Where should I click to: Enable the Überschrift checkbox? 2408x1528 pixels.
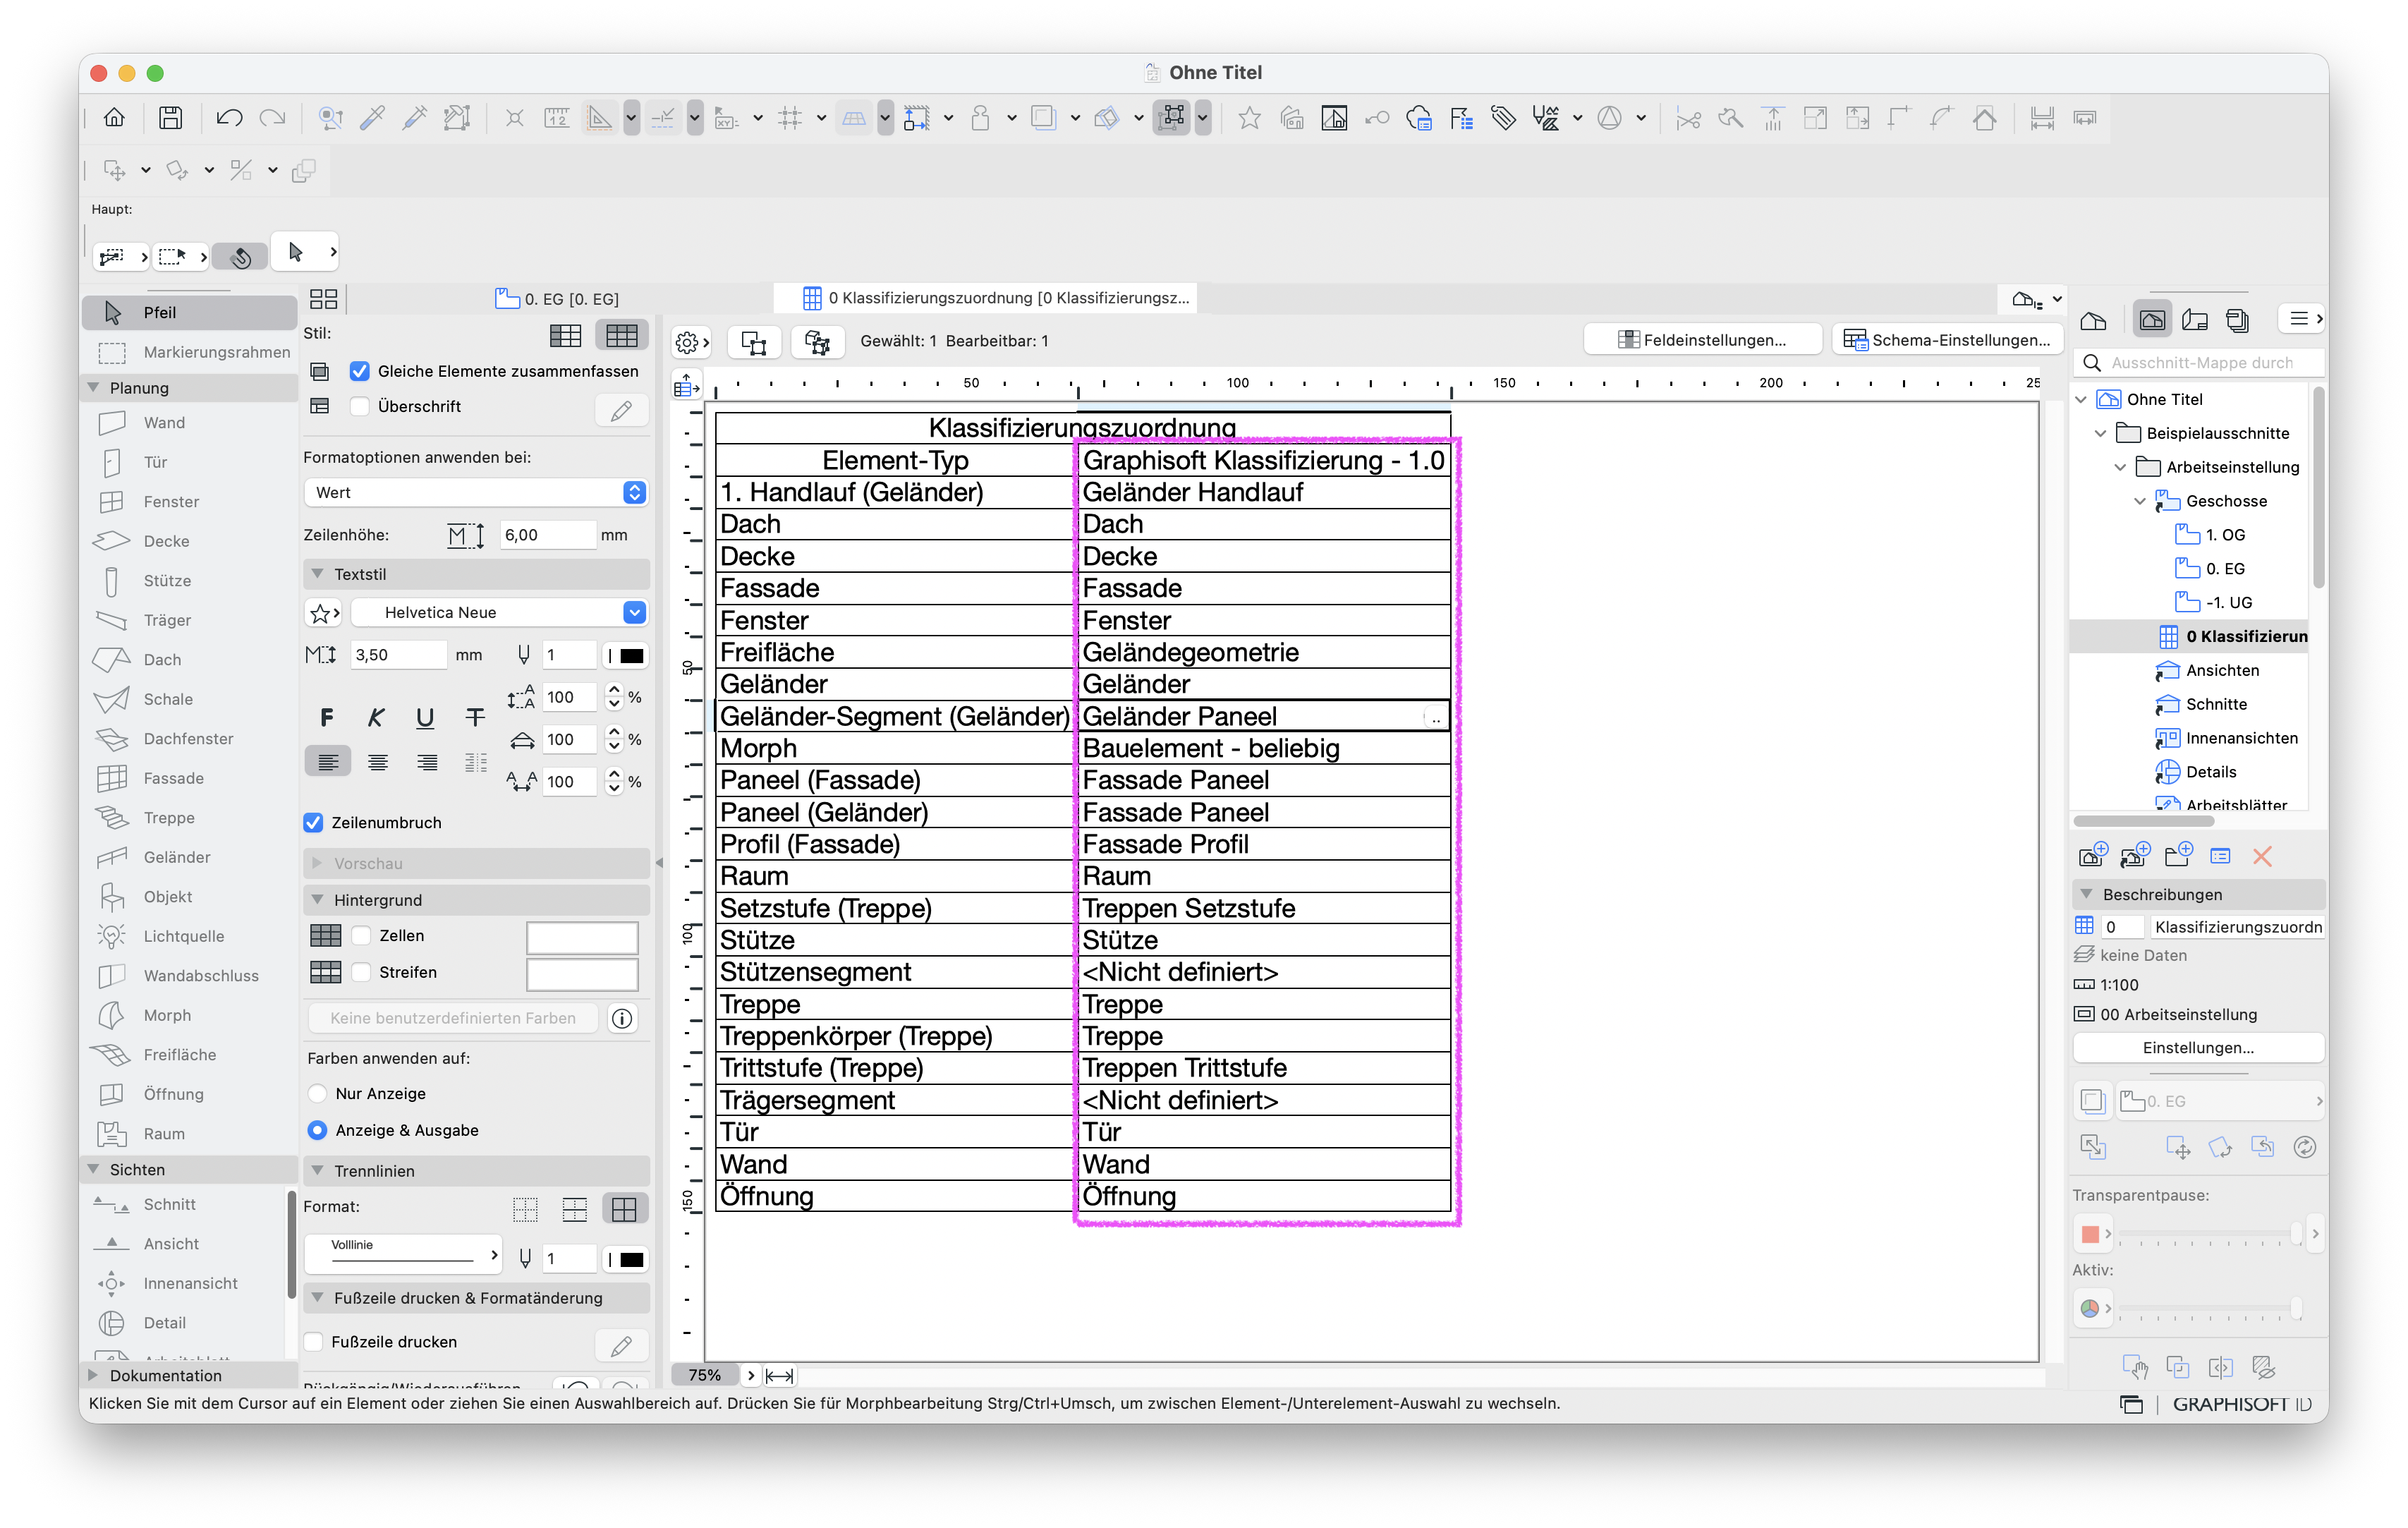coord(360,406)
